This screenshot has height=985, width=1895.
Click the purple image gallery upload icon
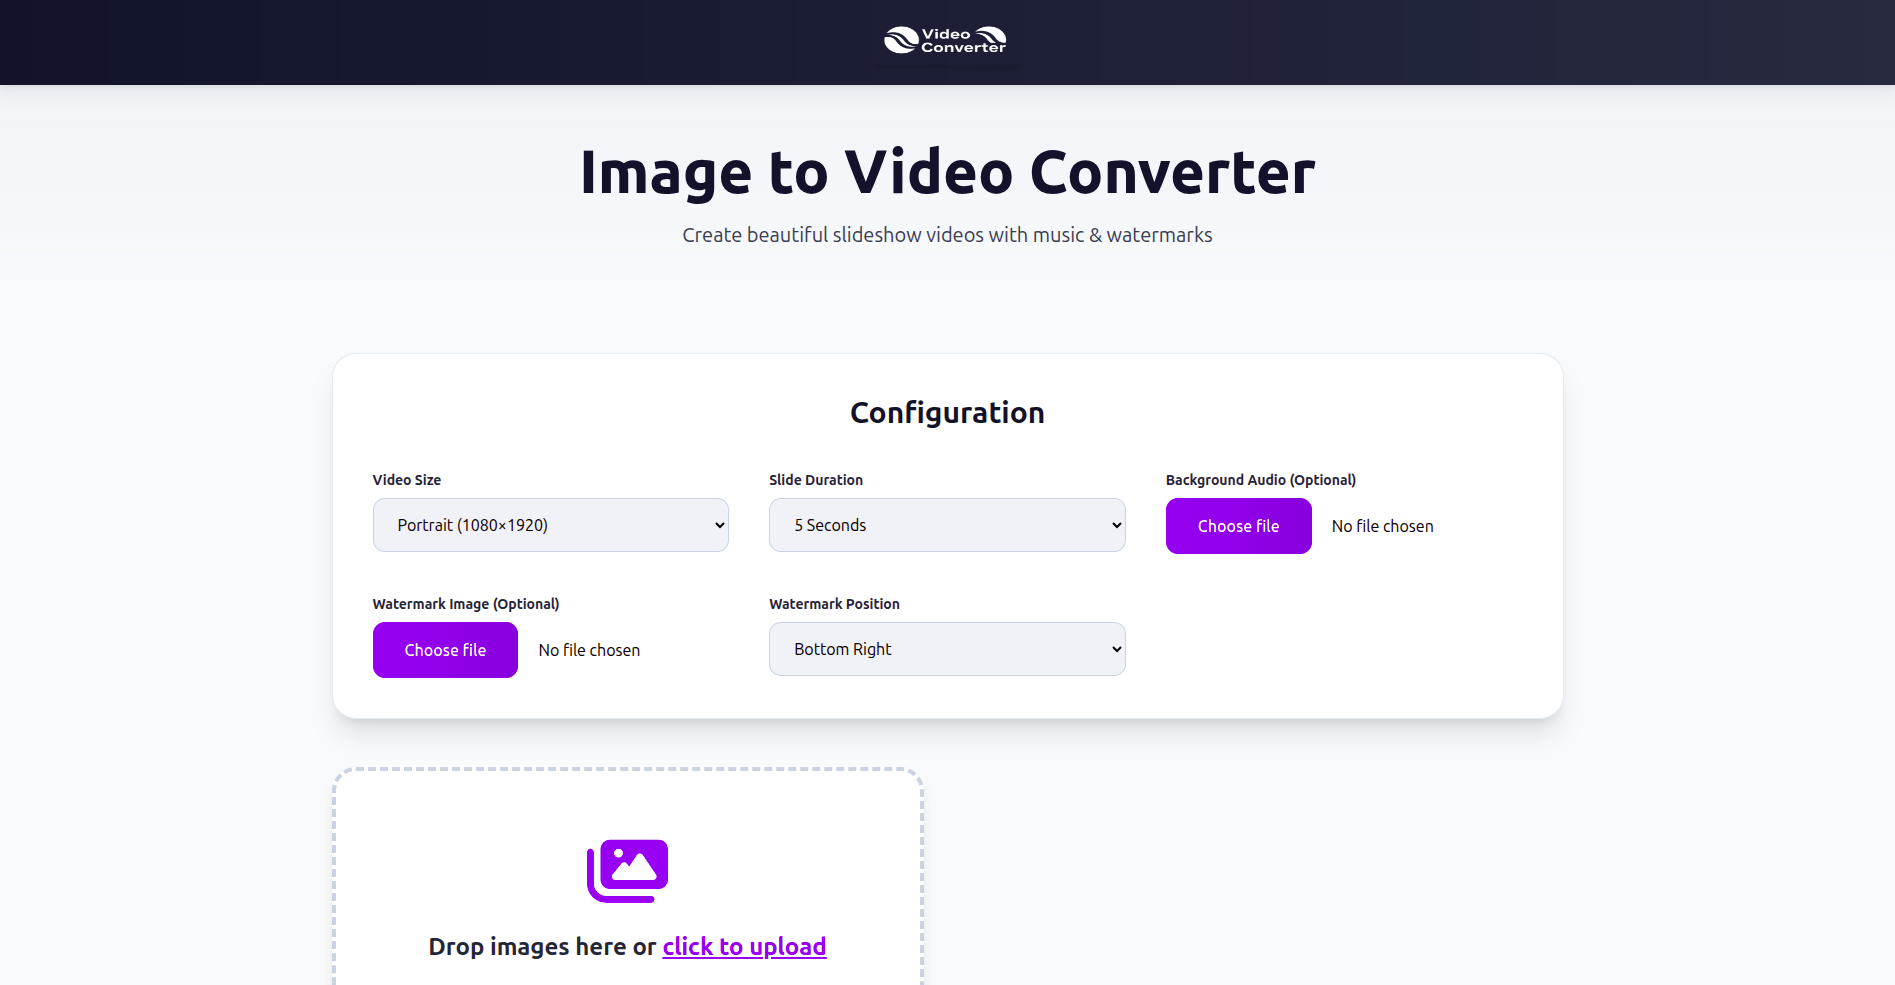(627, 871)
